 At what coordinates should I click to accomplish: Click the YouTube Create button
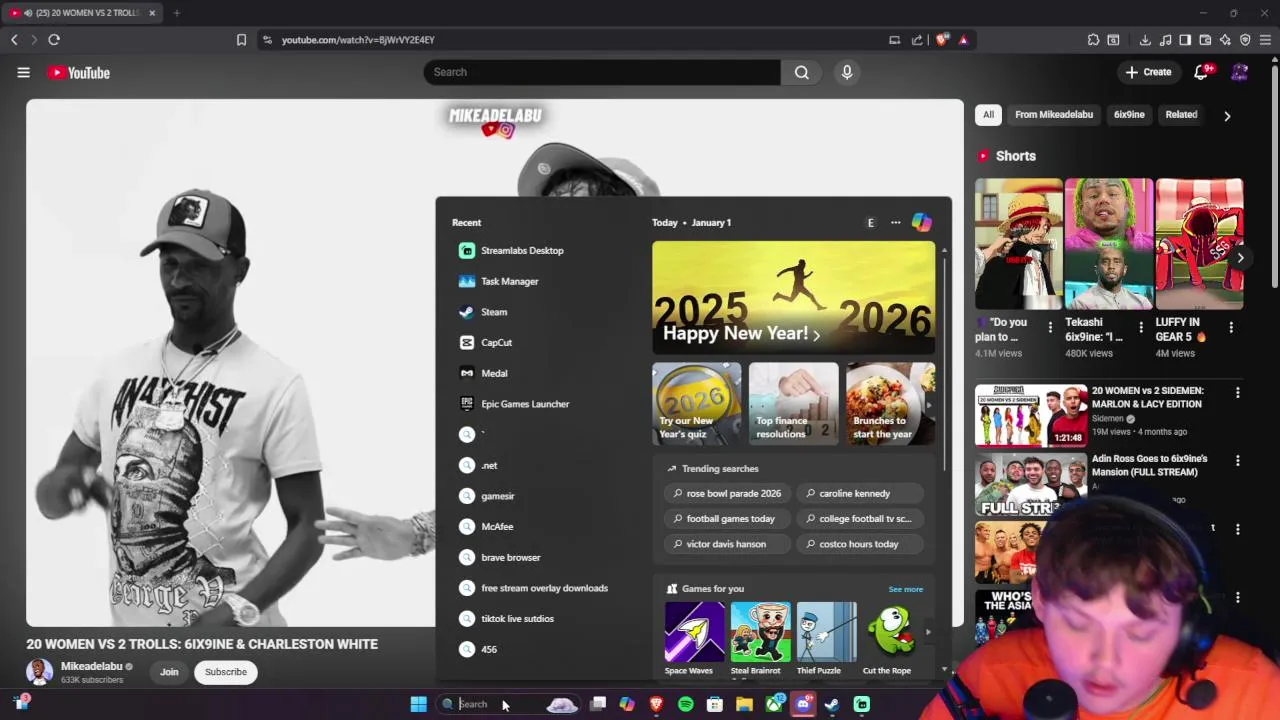(1148, 72)
